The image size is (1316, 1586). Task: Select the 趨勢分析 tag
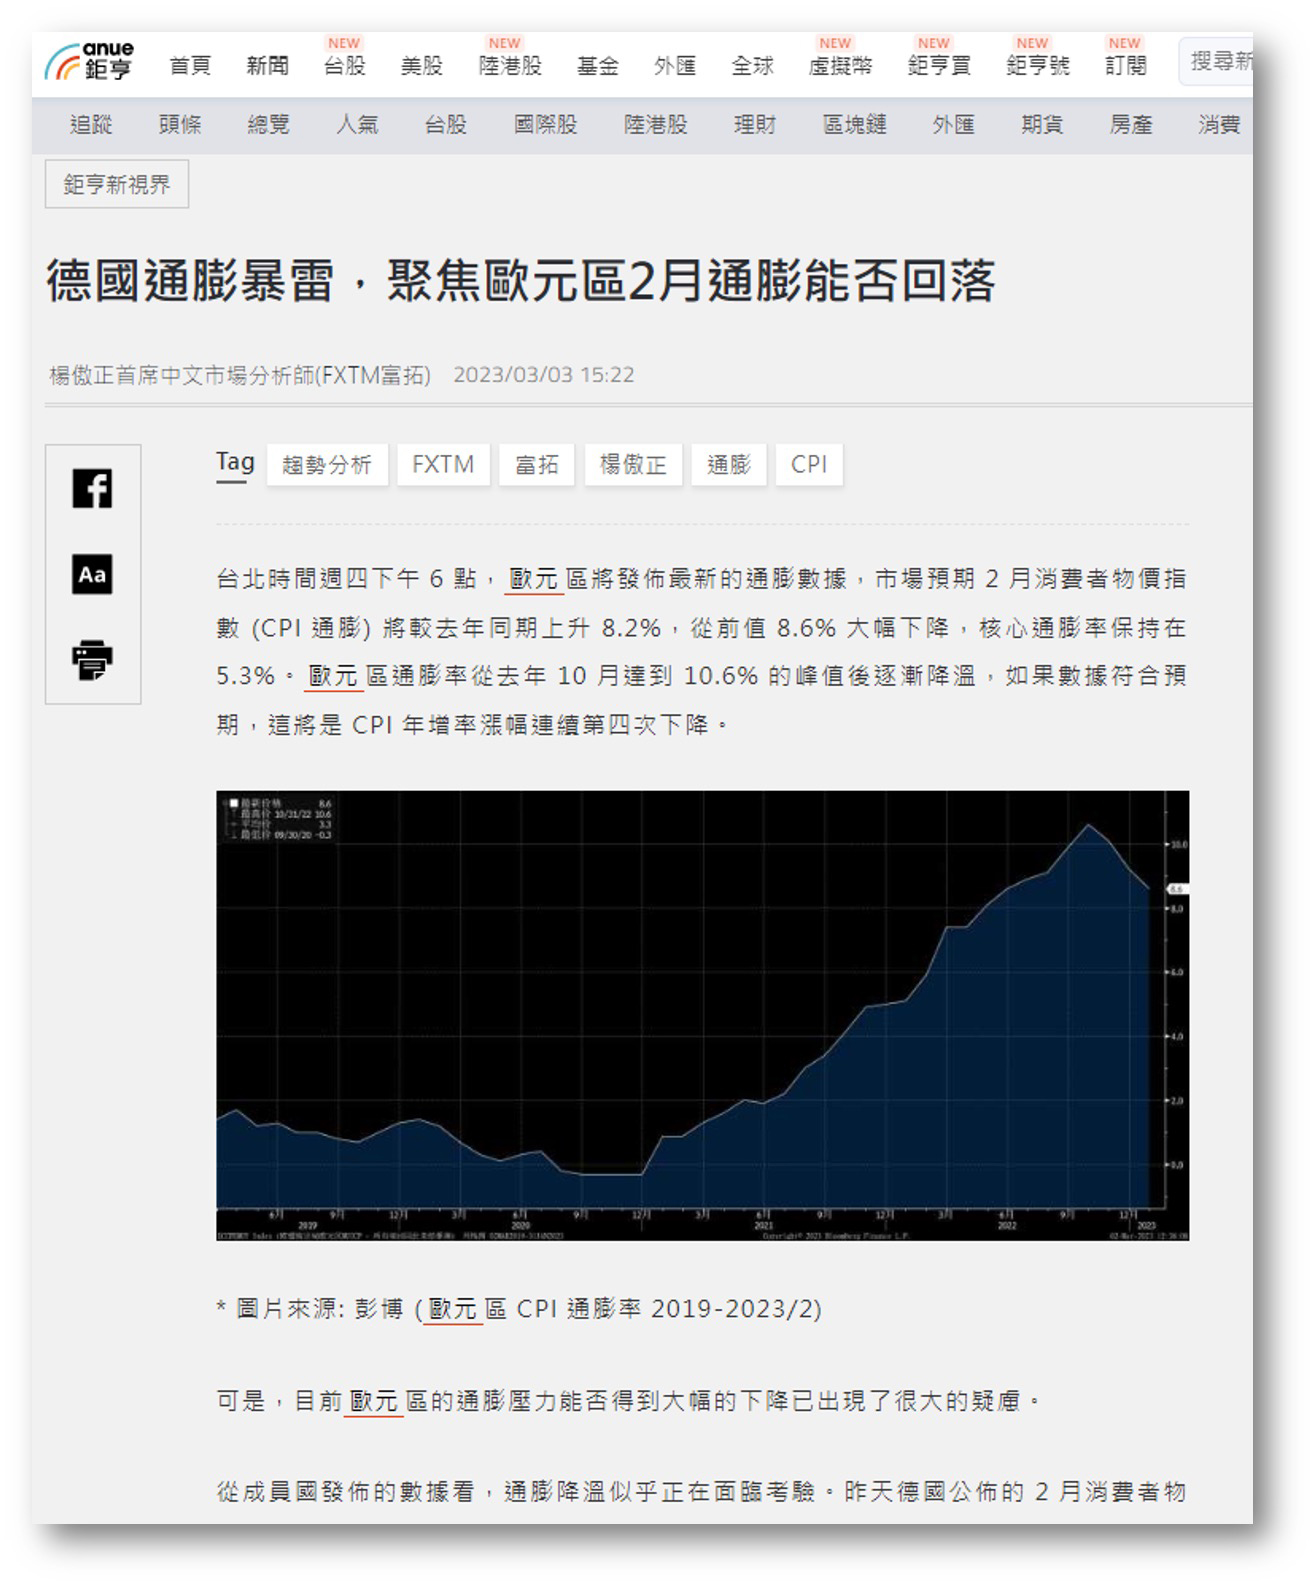point(327,465)
